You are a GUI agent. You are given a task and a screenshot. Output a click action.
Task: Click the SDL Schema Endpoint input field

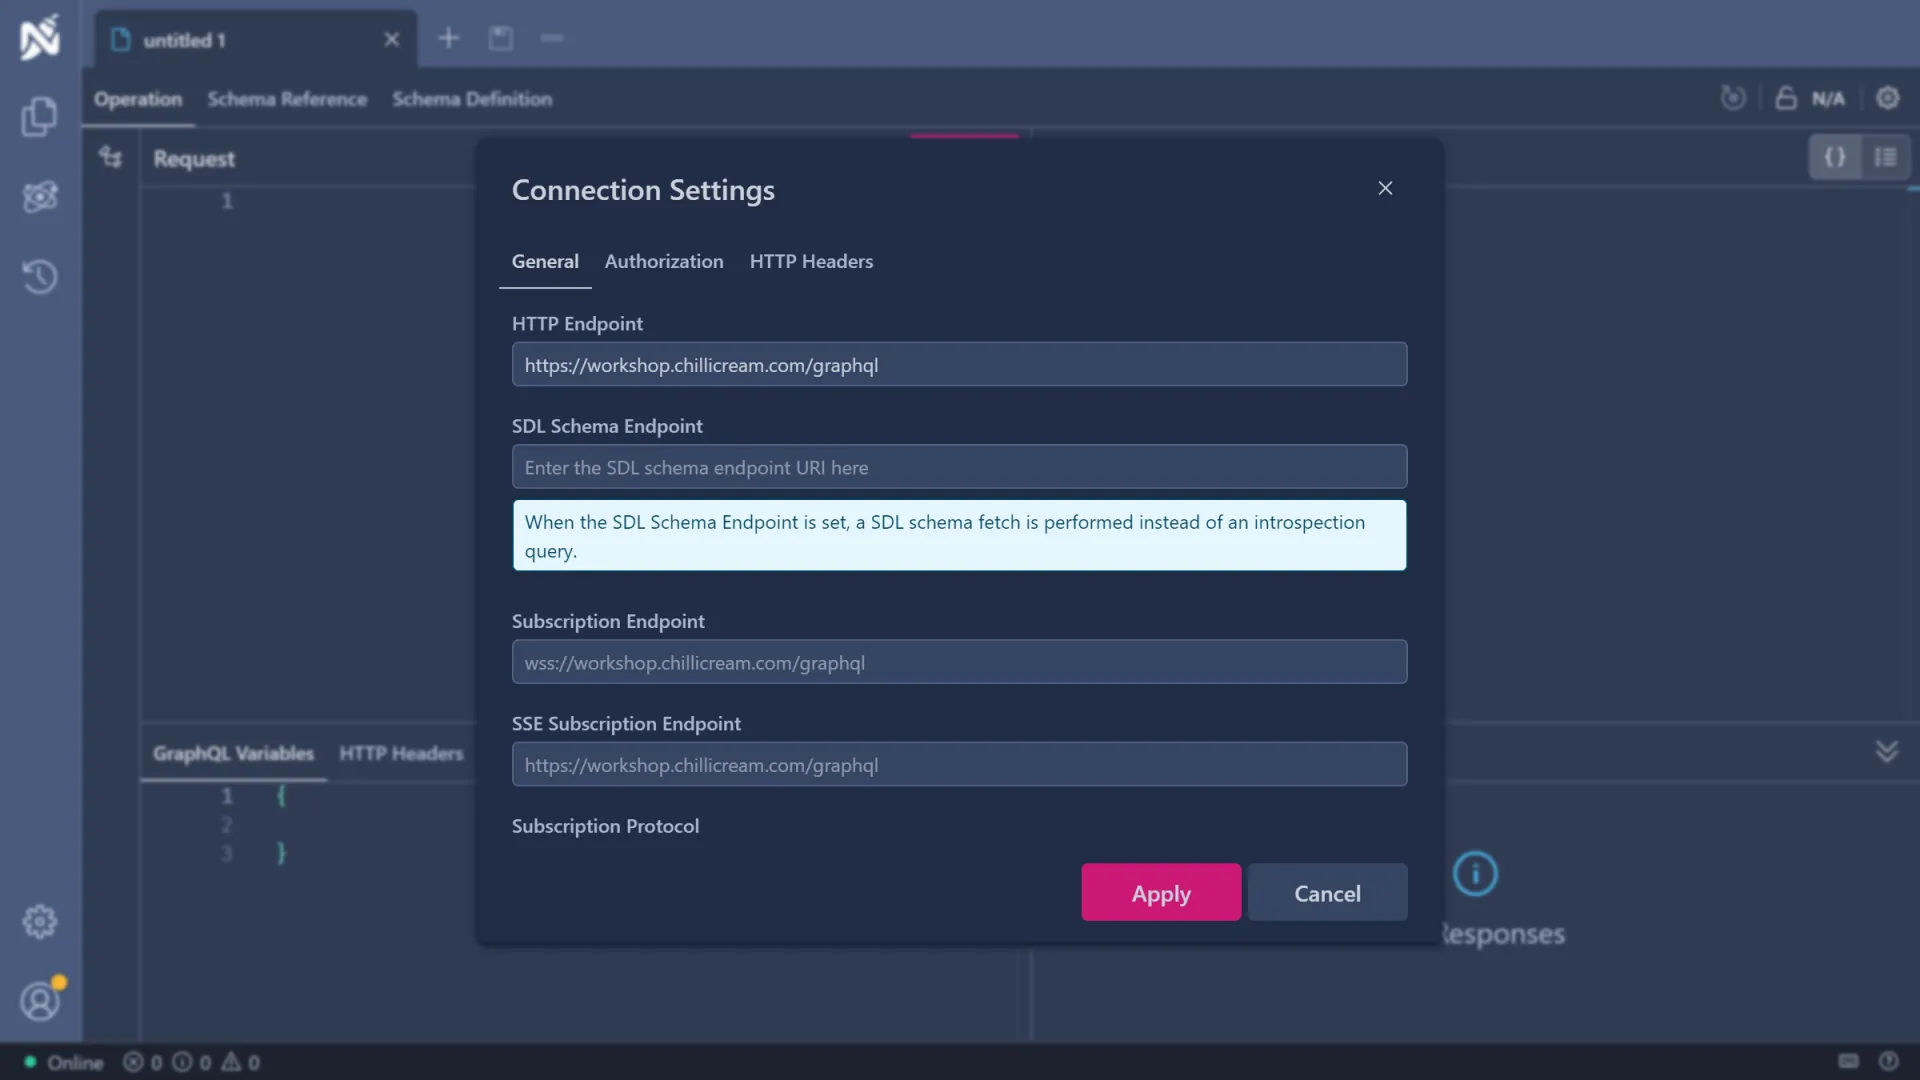pos(959,467)
